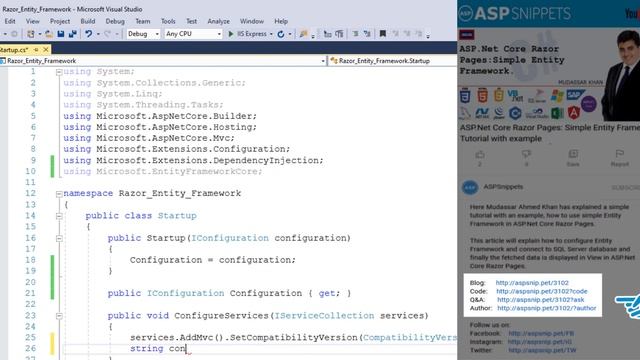This screenshot has width=640, height=360.
Task: Click the Redo arrow icon
Action: point(107,34)
